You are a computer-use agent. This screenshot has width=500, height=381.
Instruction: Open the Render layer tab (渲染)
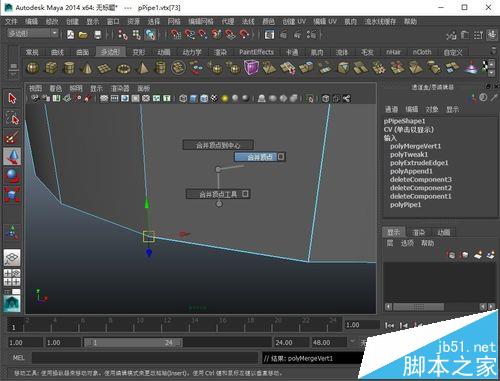(419, 232)
